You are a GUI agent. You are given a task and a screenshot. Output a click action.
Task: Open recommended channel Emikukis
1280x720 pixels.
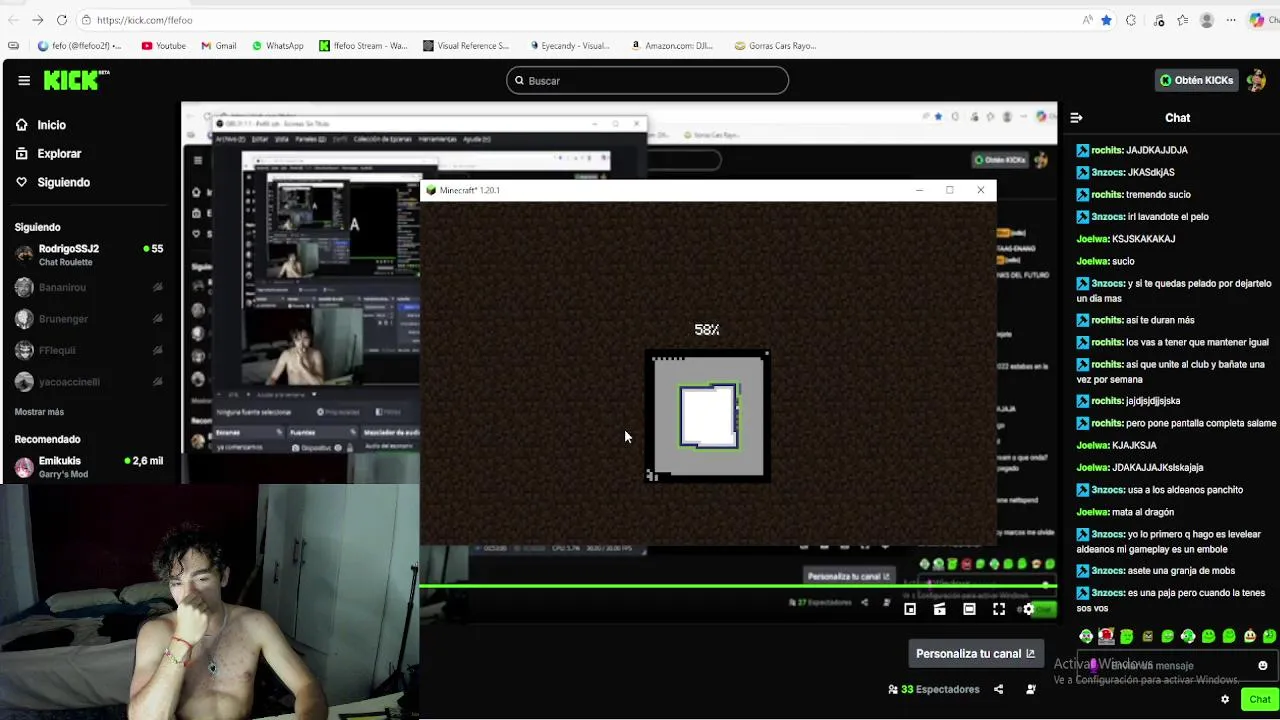[x=89, y=467]
